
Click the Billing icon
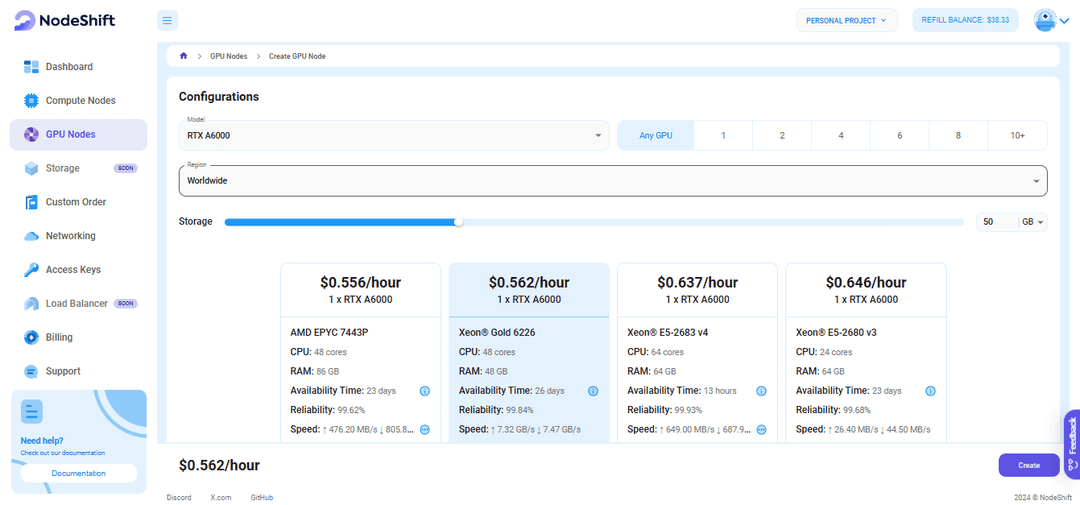click(31, 337)
